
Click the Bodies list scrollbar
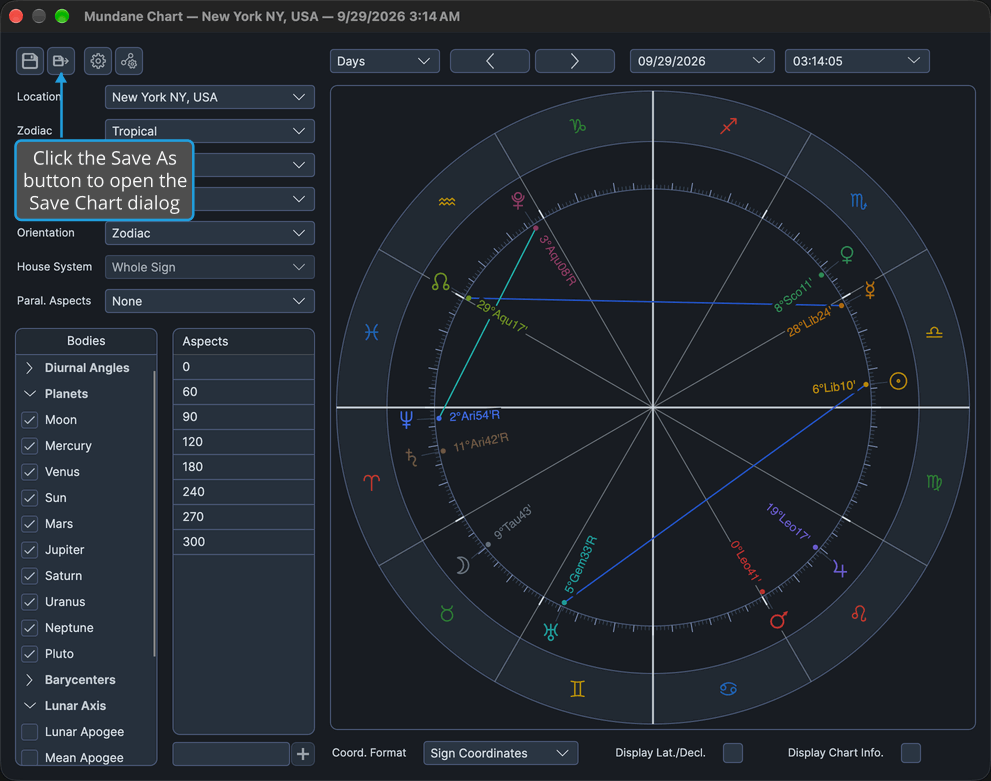pos(154,513)
